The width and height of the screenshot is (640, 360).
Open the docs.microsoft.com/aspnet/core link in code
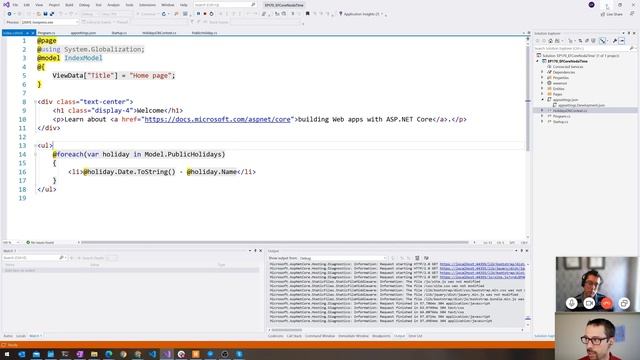[217, 119]
